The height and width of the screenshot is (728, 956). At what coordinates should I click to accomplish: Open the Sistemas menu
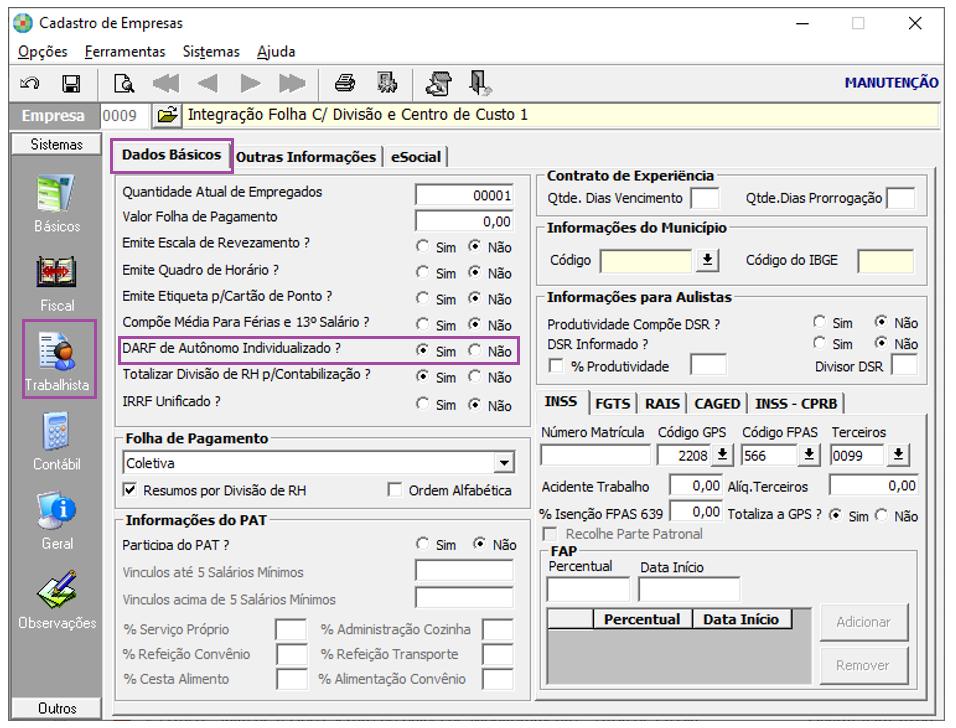[211, 52]
